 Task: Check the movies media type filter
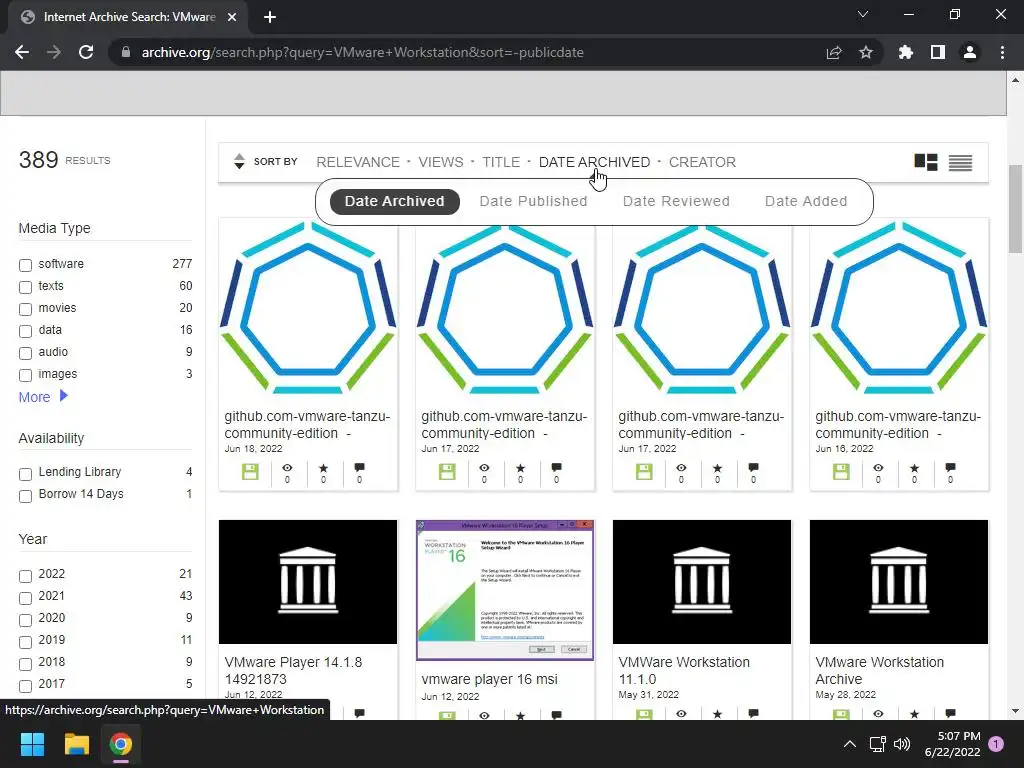[x=25, y=309]
